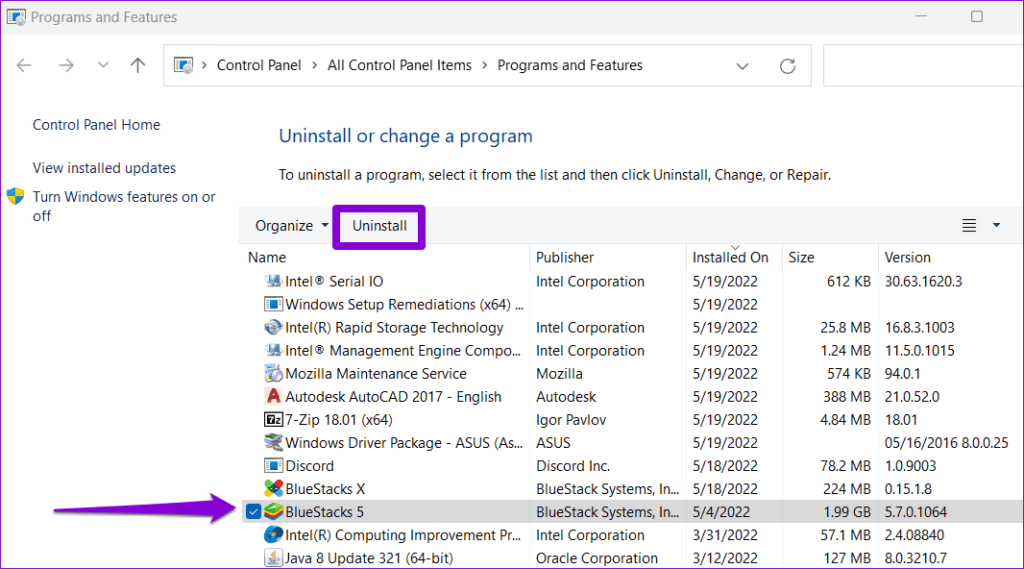Open the view options dropdown arrow

coord(997,225)
